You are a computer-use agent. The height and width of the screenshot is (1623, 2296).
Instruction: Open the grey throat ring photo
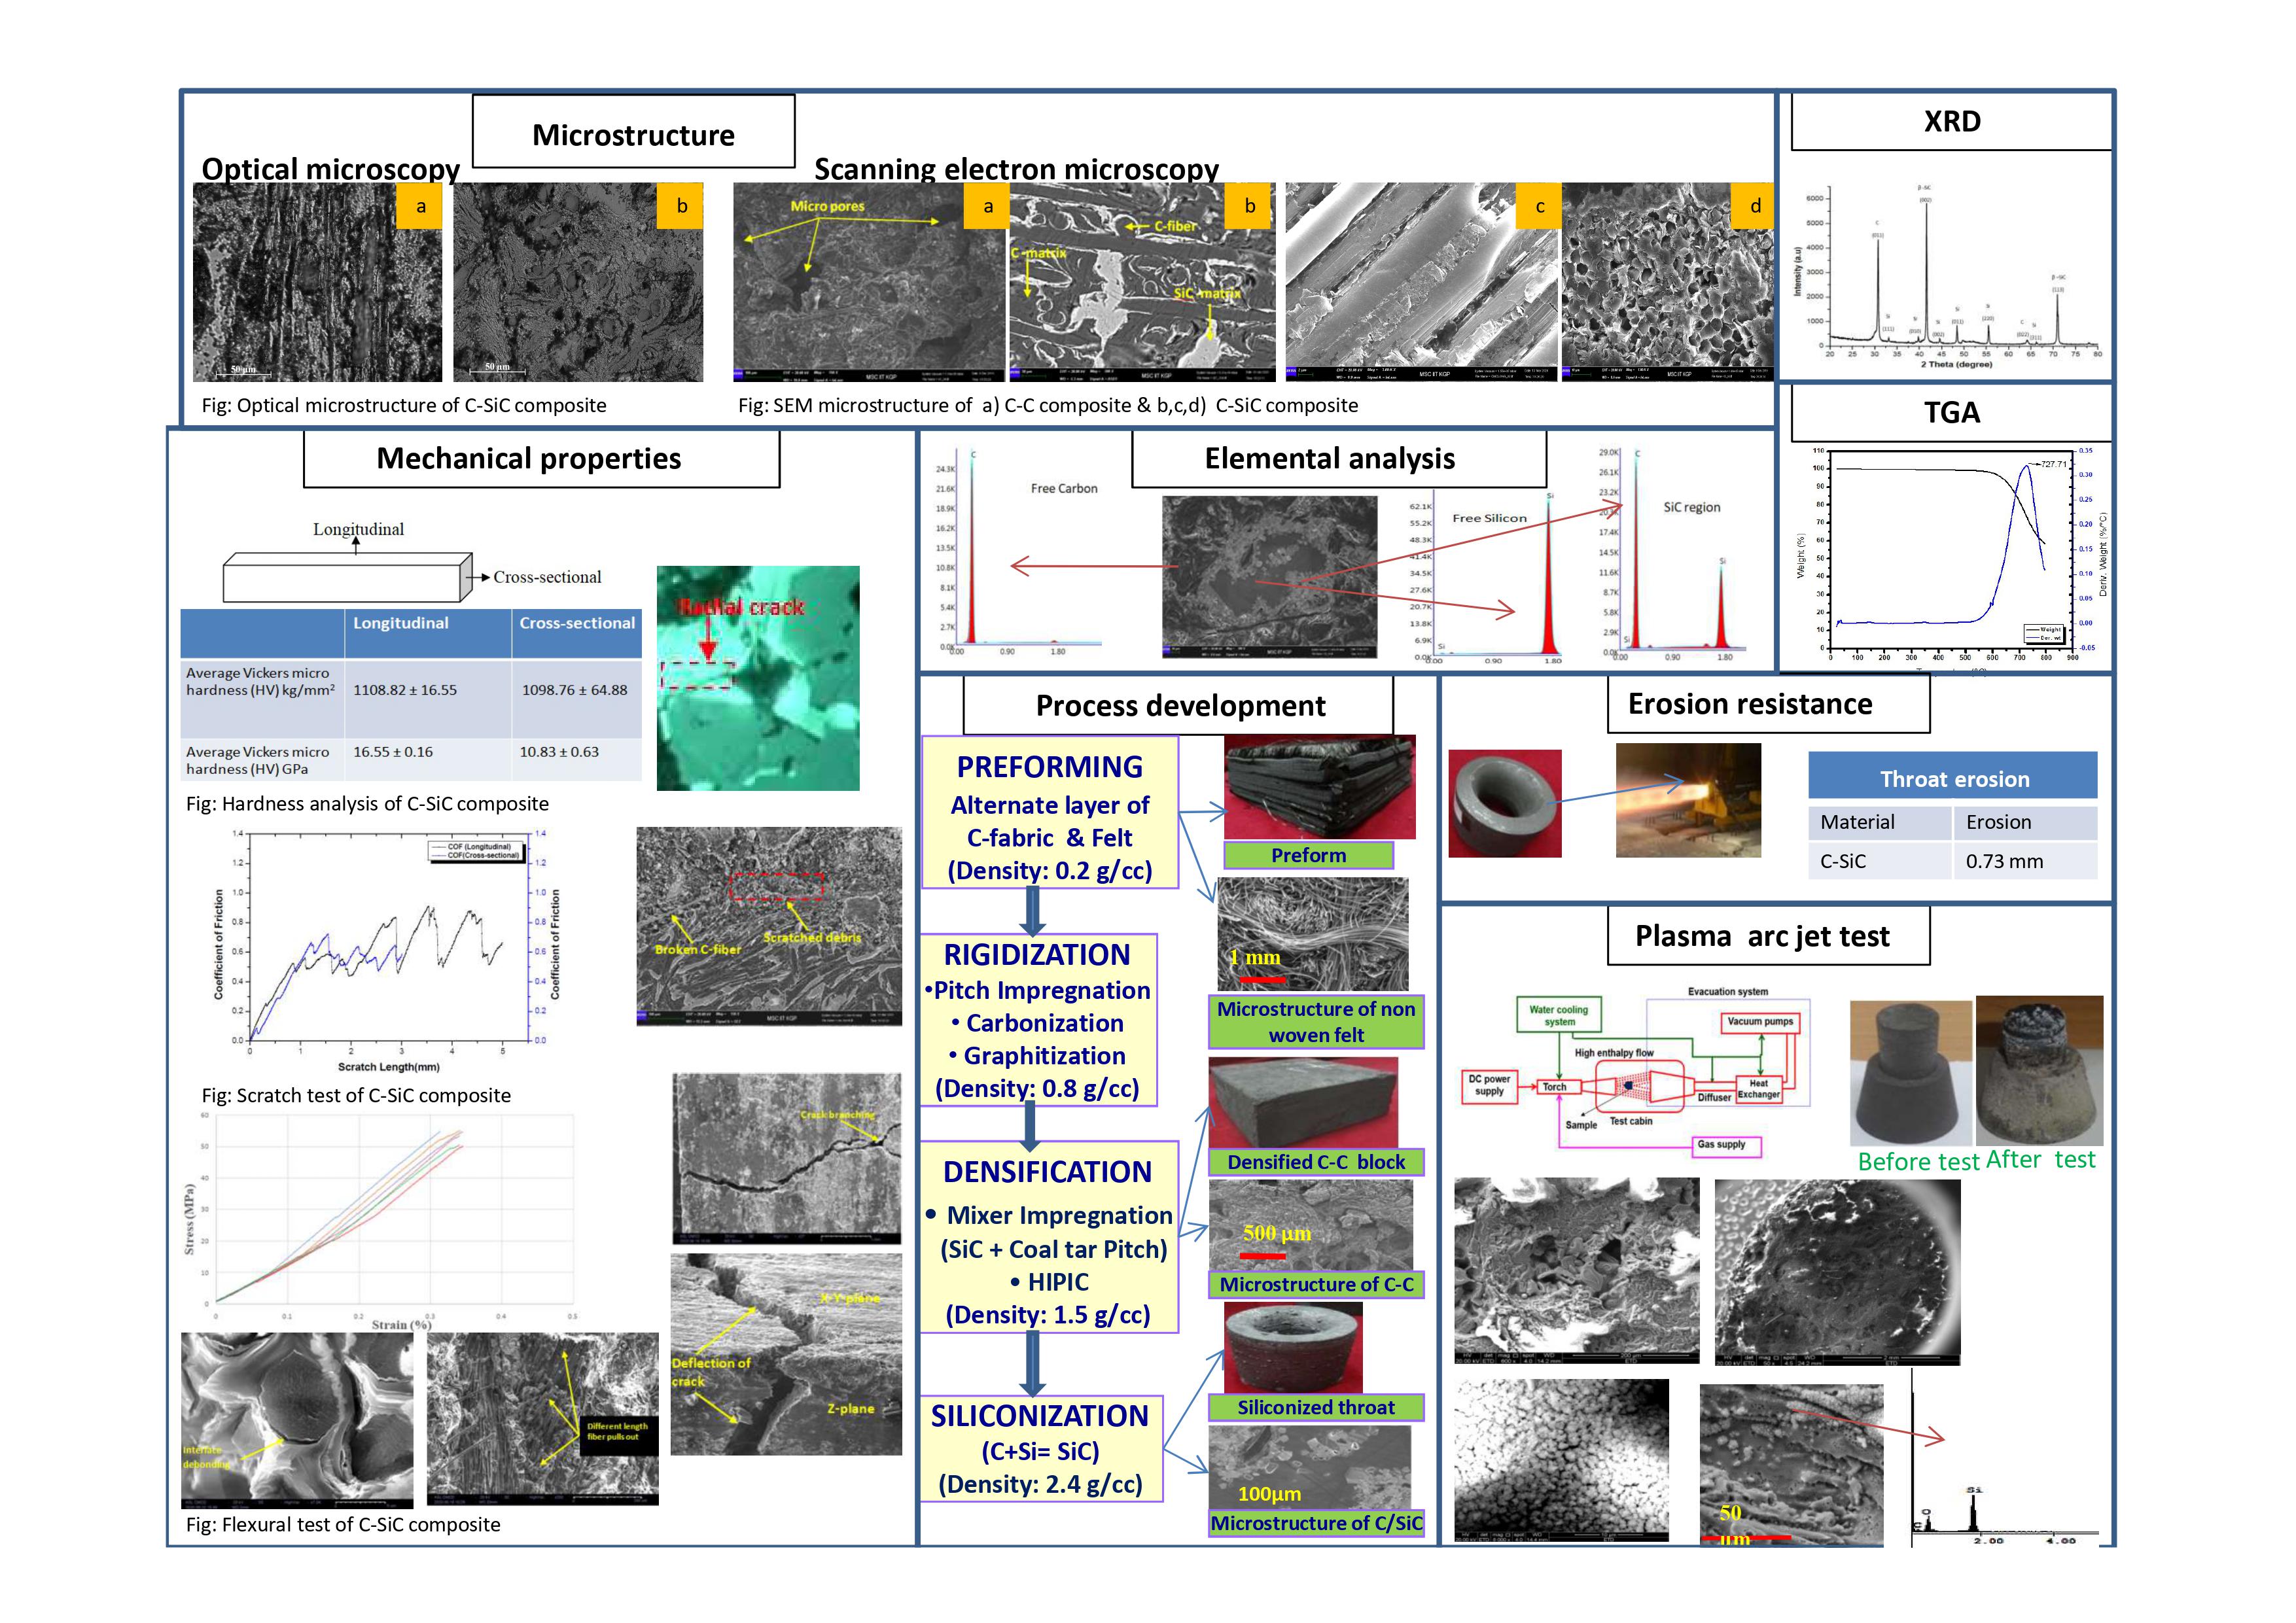(1505, 803)
